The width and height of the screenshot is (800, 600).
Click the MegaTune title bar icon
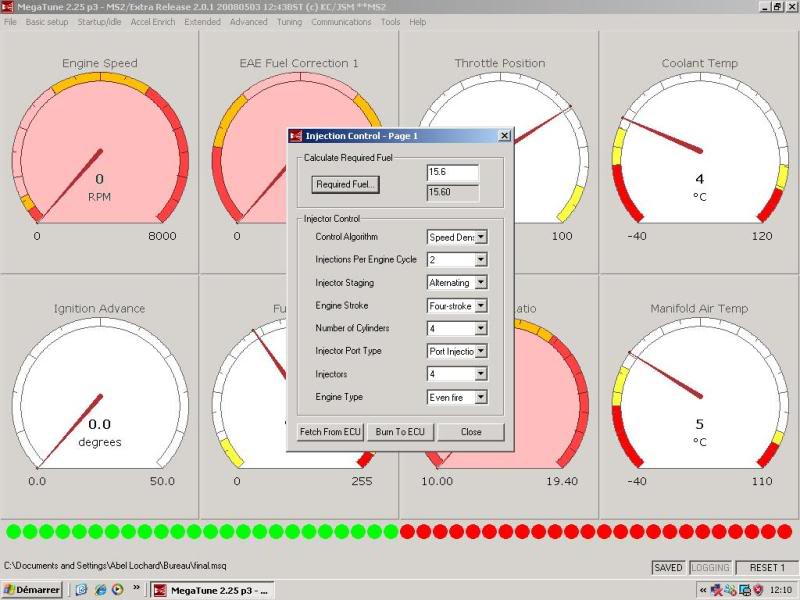tap(7, 7)
